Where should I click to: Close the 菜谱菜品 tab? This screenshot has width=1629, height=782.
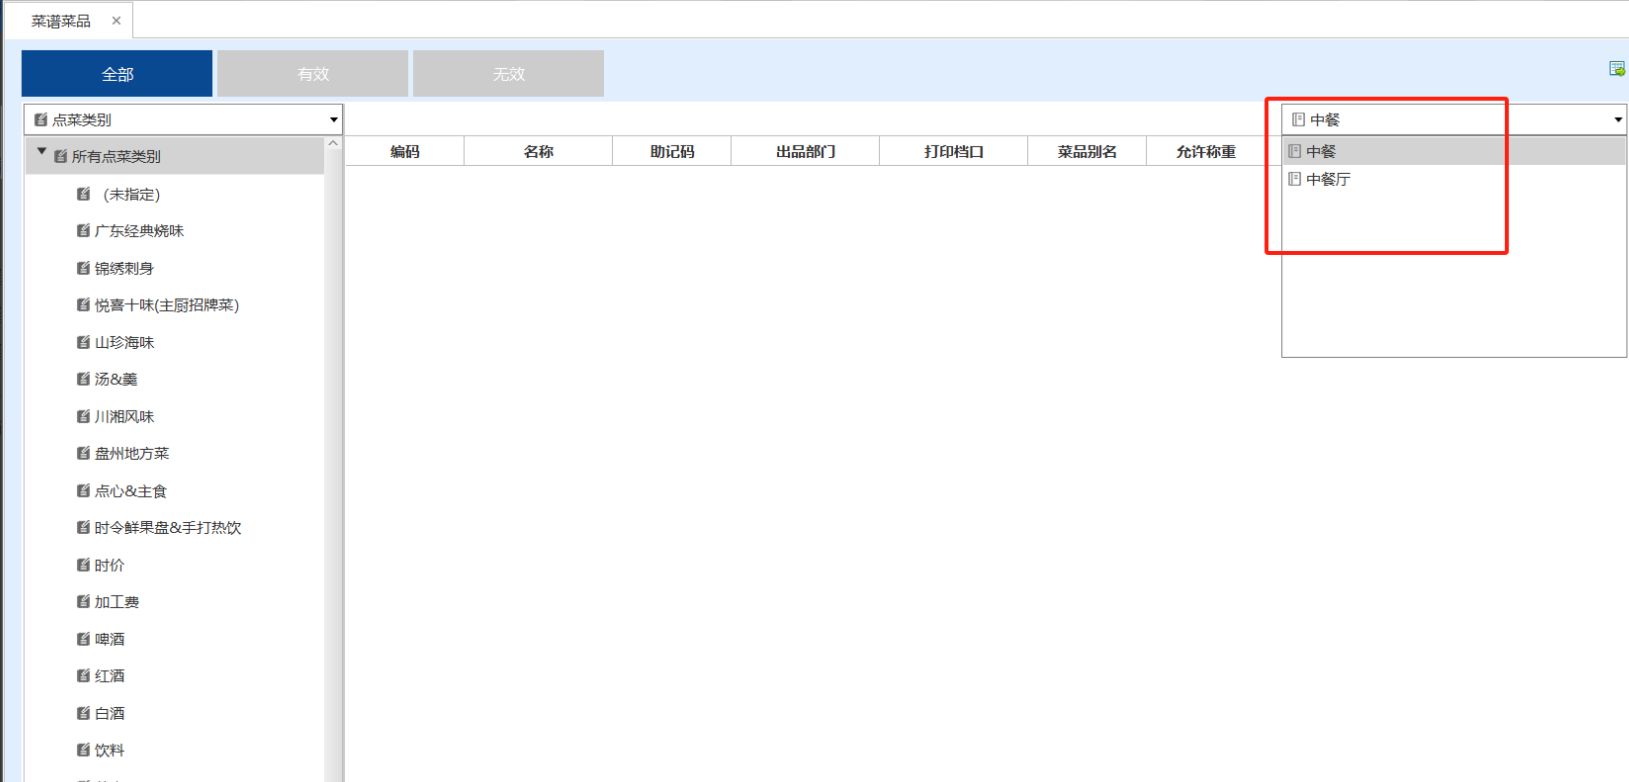(x=116, y=21)
